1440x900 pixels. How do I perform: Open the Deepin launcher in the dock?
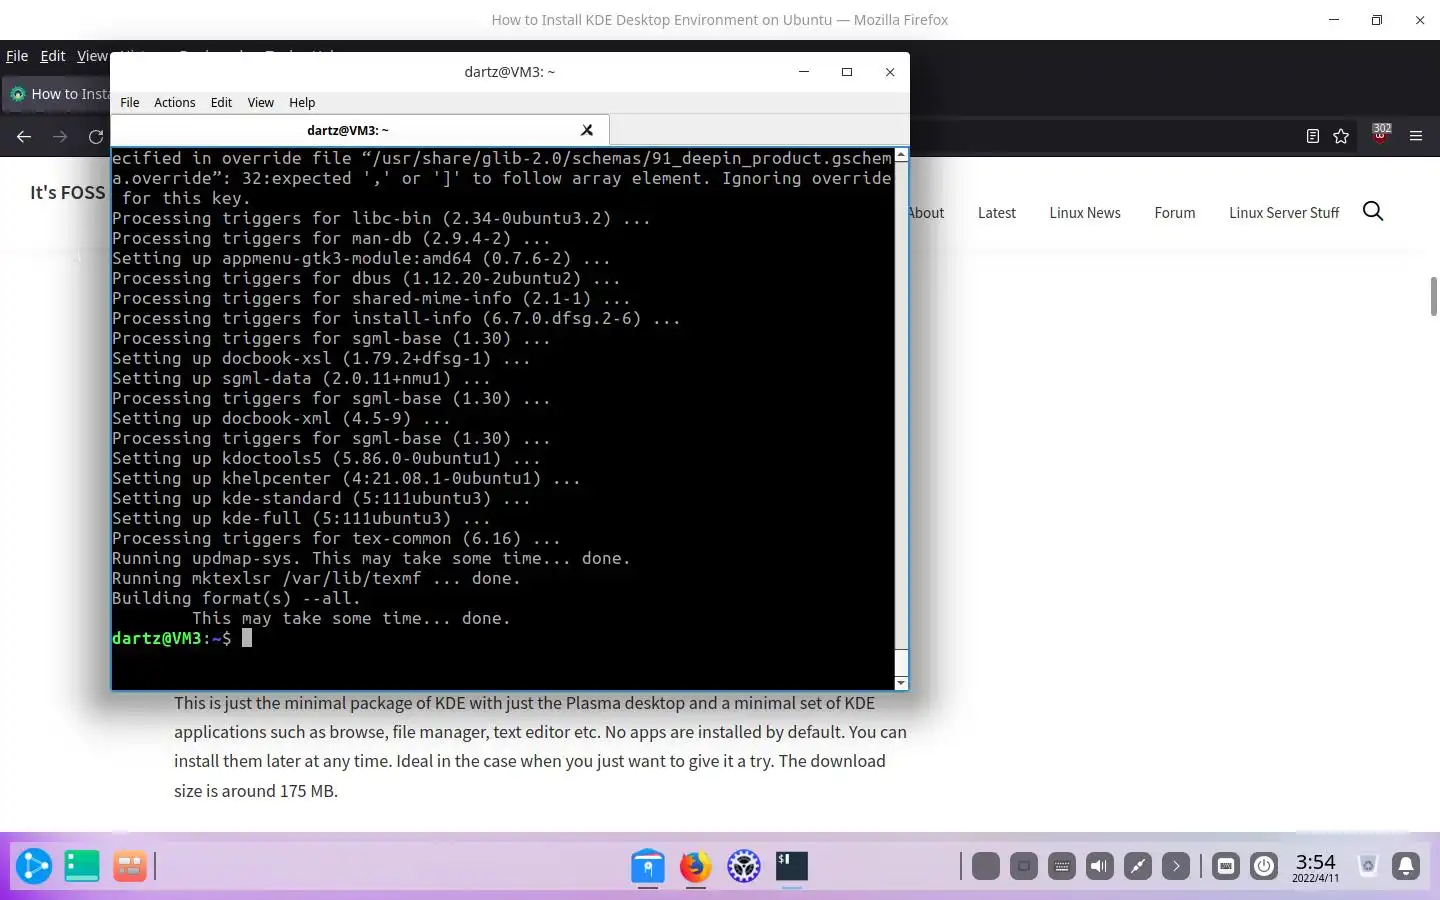33,865
